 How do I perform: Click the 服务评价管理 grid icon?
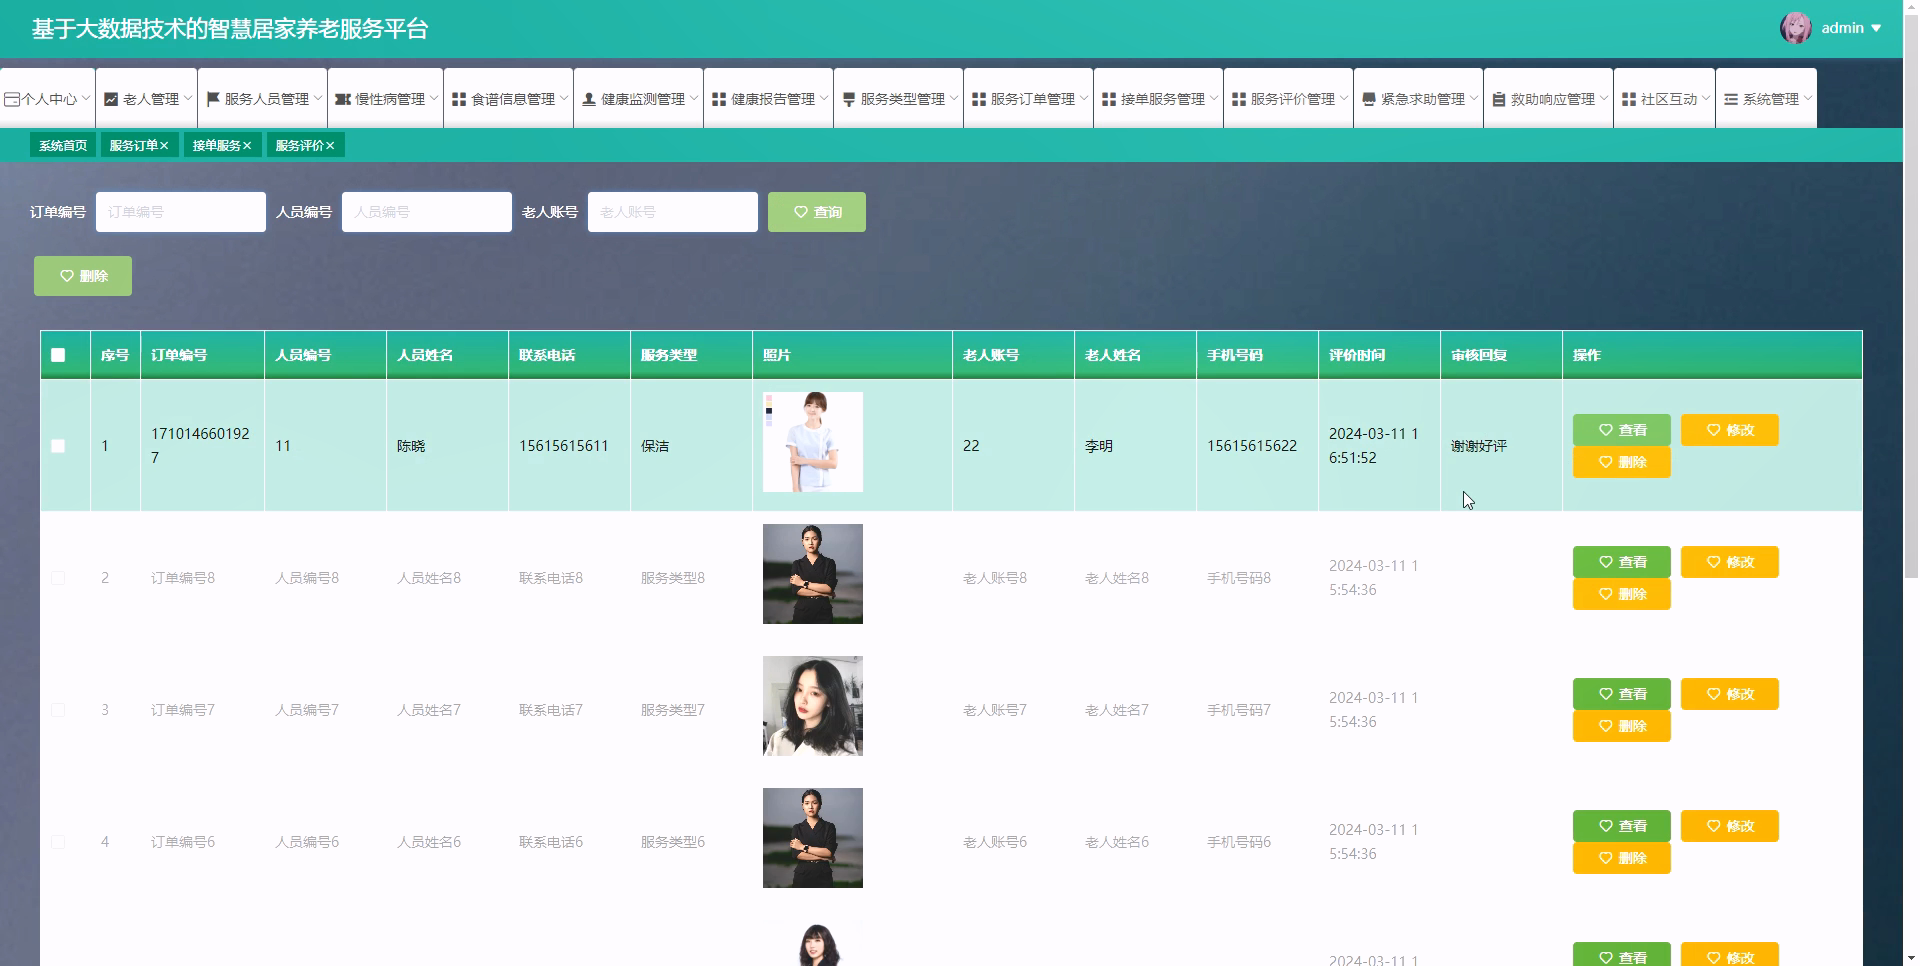click(x=1239, y=99)
